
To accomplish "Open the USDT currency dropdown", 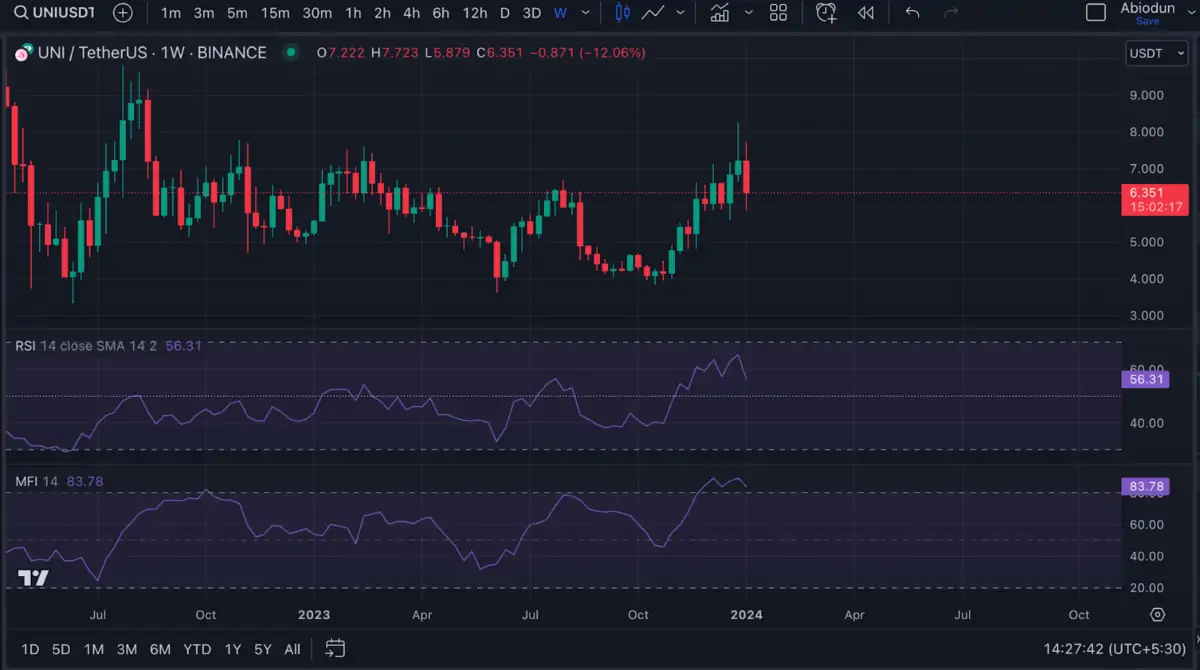I will pos(1157,52).
